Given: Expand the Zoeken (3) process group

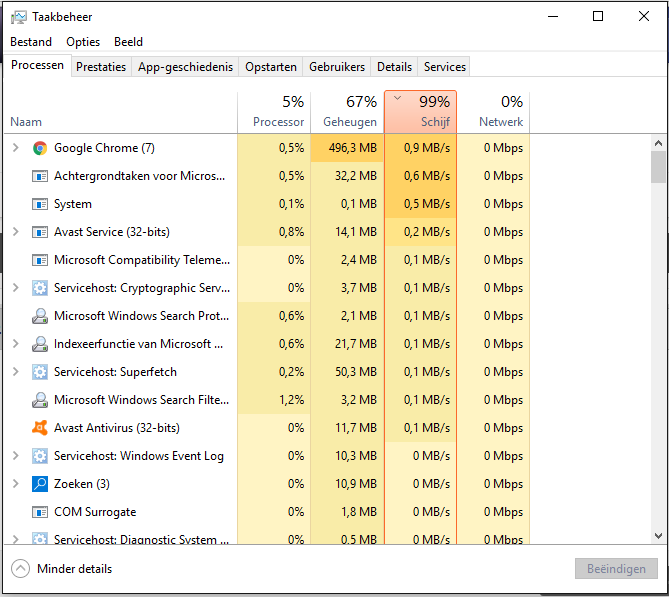Looking at the screenshot, I should [16, 484].
